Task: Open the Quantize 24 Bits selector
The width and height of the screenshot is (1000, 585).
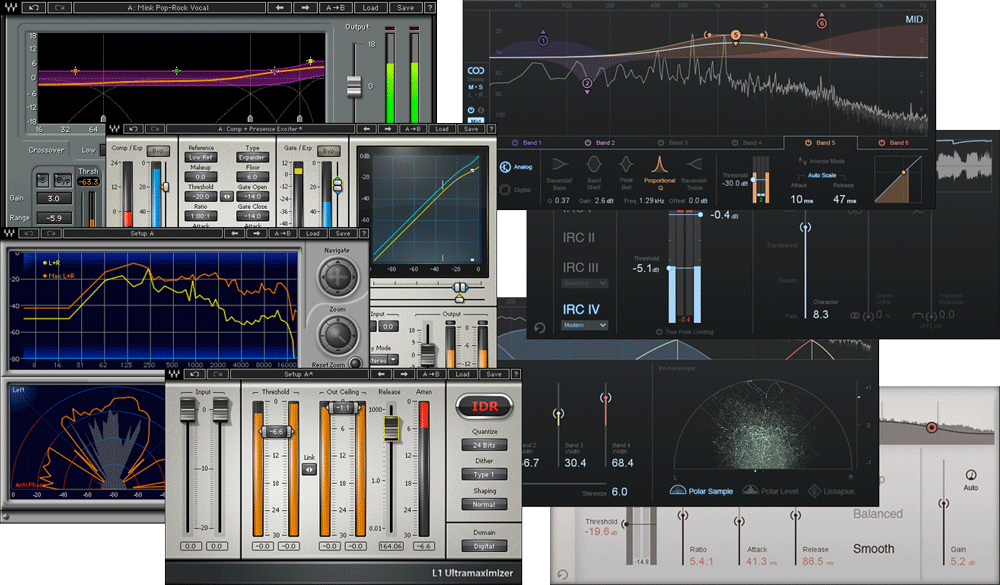Action: pos(483,445)
